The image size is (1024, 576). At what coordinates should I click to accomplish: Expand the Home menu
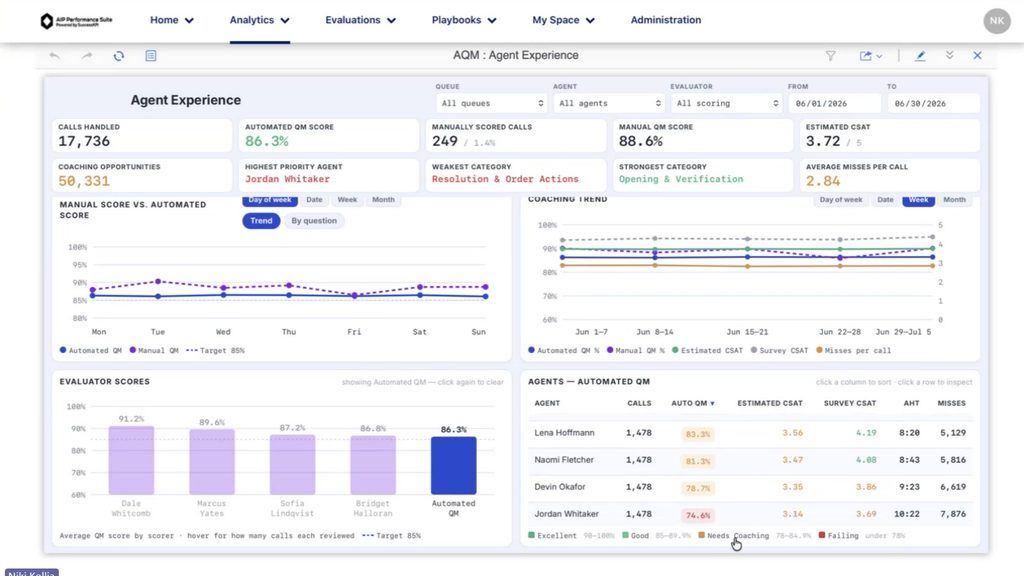click(x=172, y=20)
